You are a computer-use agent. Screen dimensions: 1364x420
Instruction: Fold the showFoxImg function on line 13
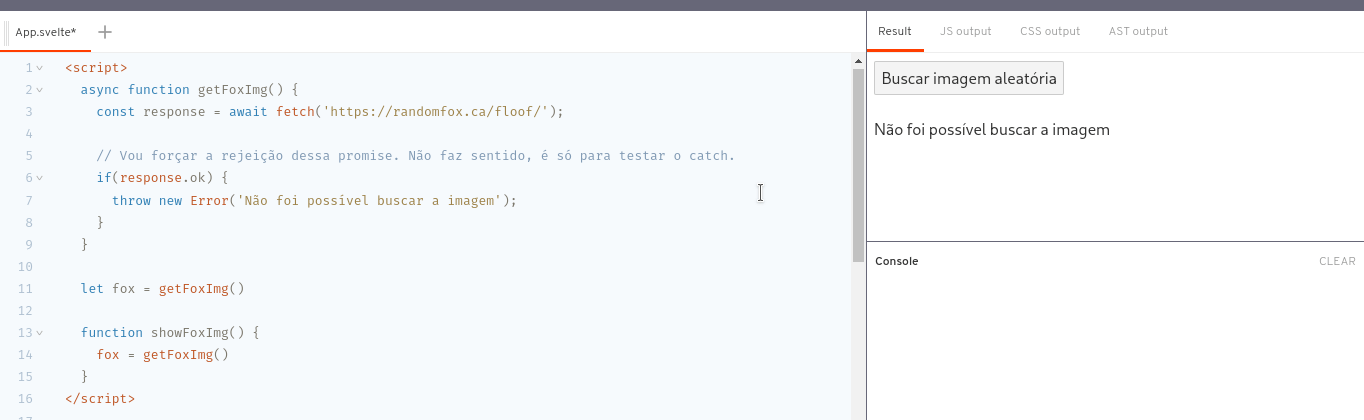coord(40,332)
